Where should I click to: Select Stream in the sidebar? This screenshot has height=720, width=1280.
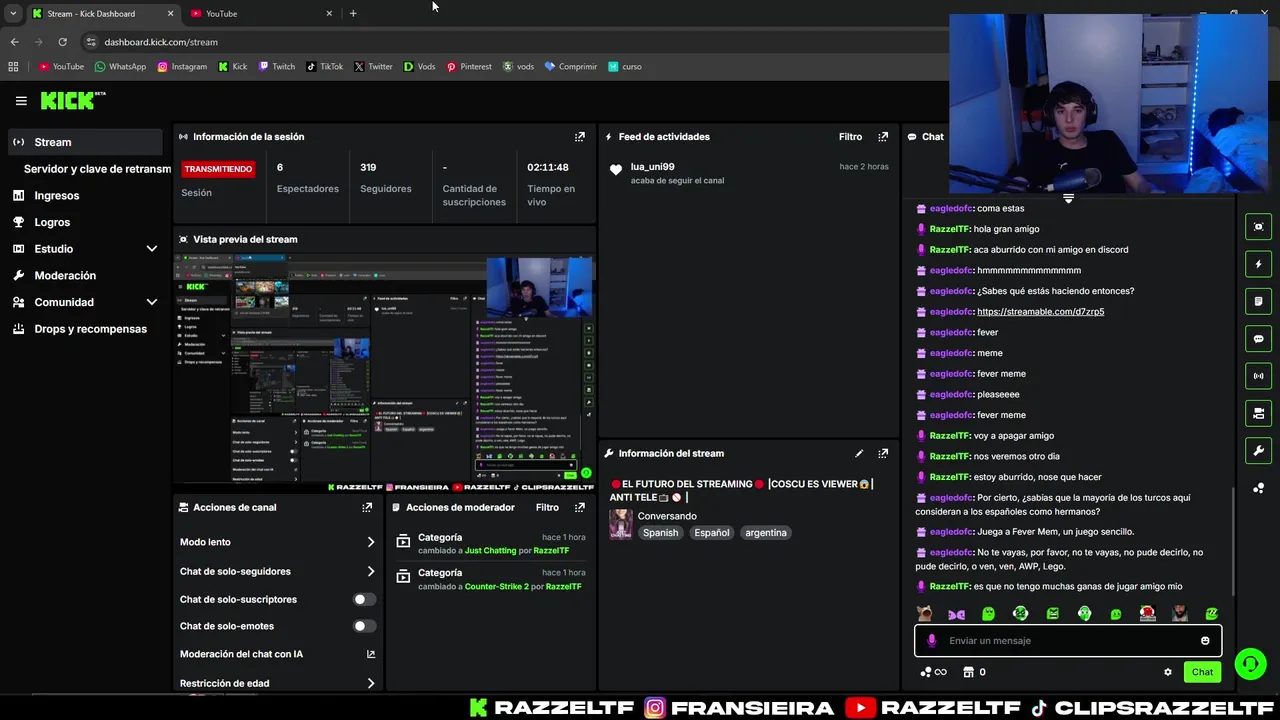click(85, 142)
